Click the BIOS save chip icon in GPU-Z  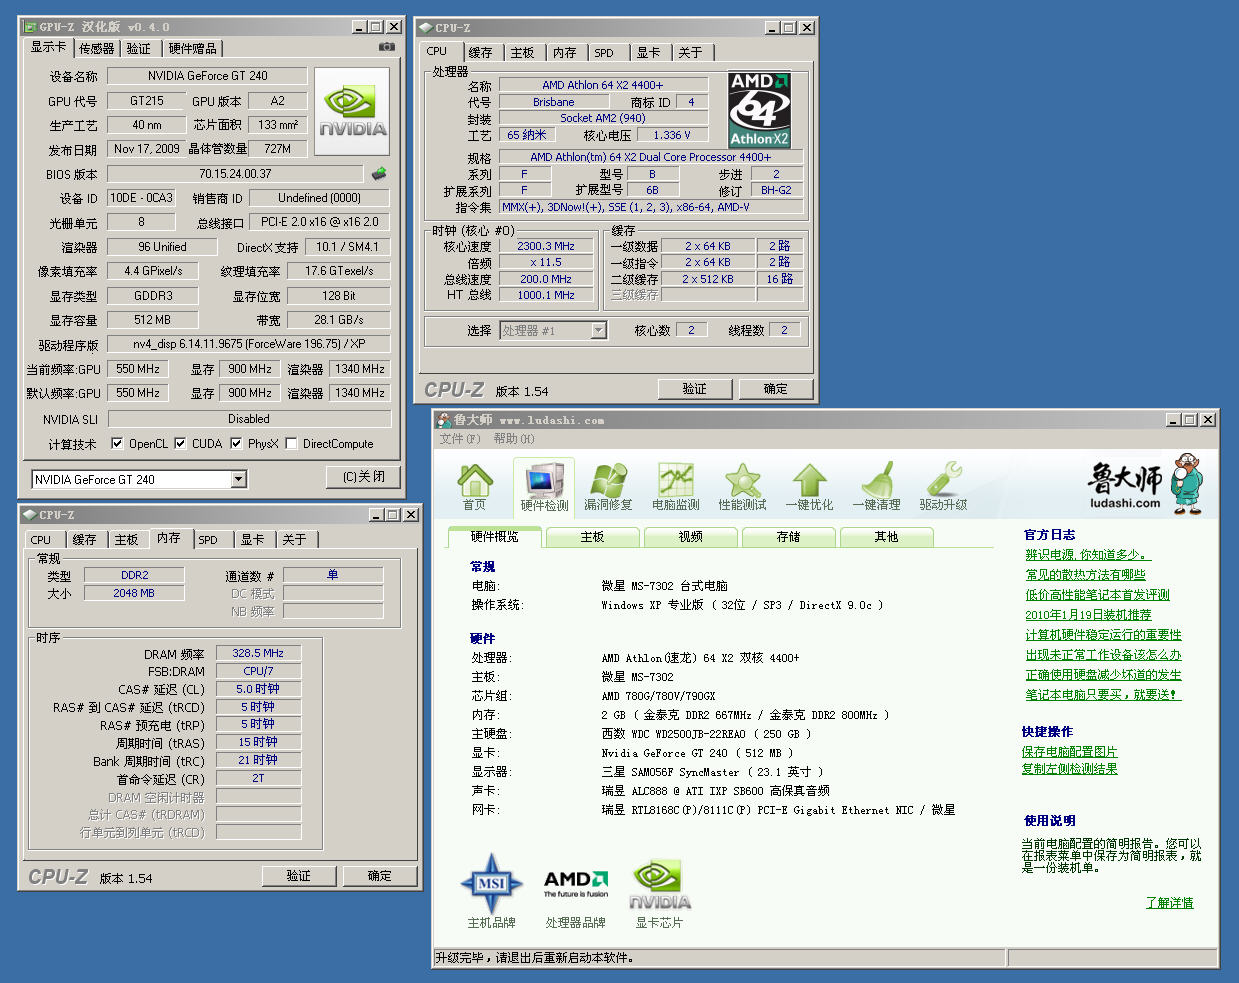point(379,173)
